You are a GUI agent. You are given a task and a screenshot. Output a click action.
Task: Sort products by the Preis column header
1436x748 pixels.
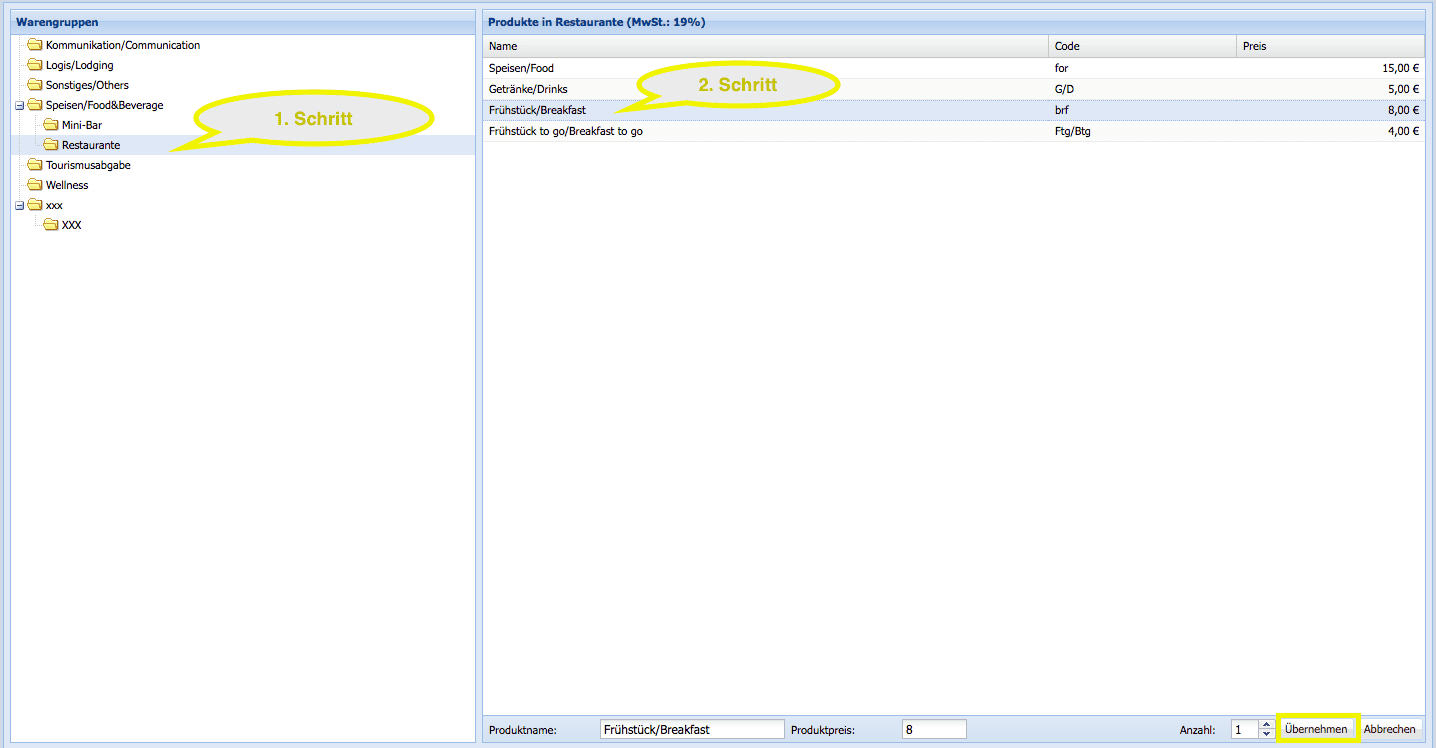pos(1330,47)
